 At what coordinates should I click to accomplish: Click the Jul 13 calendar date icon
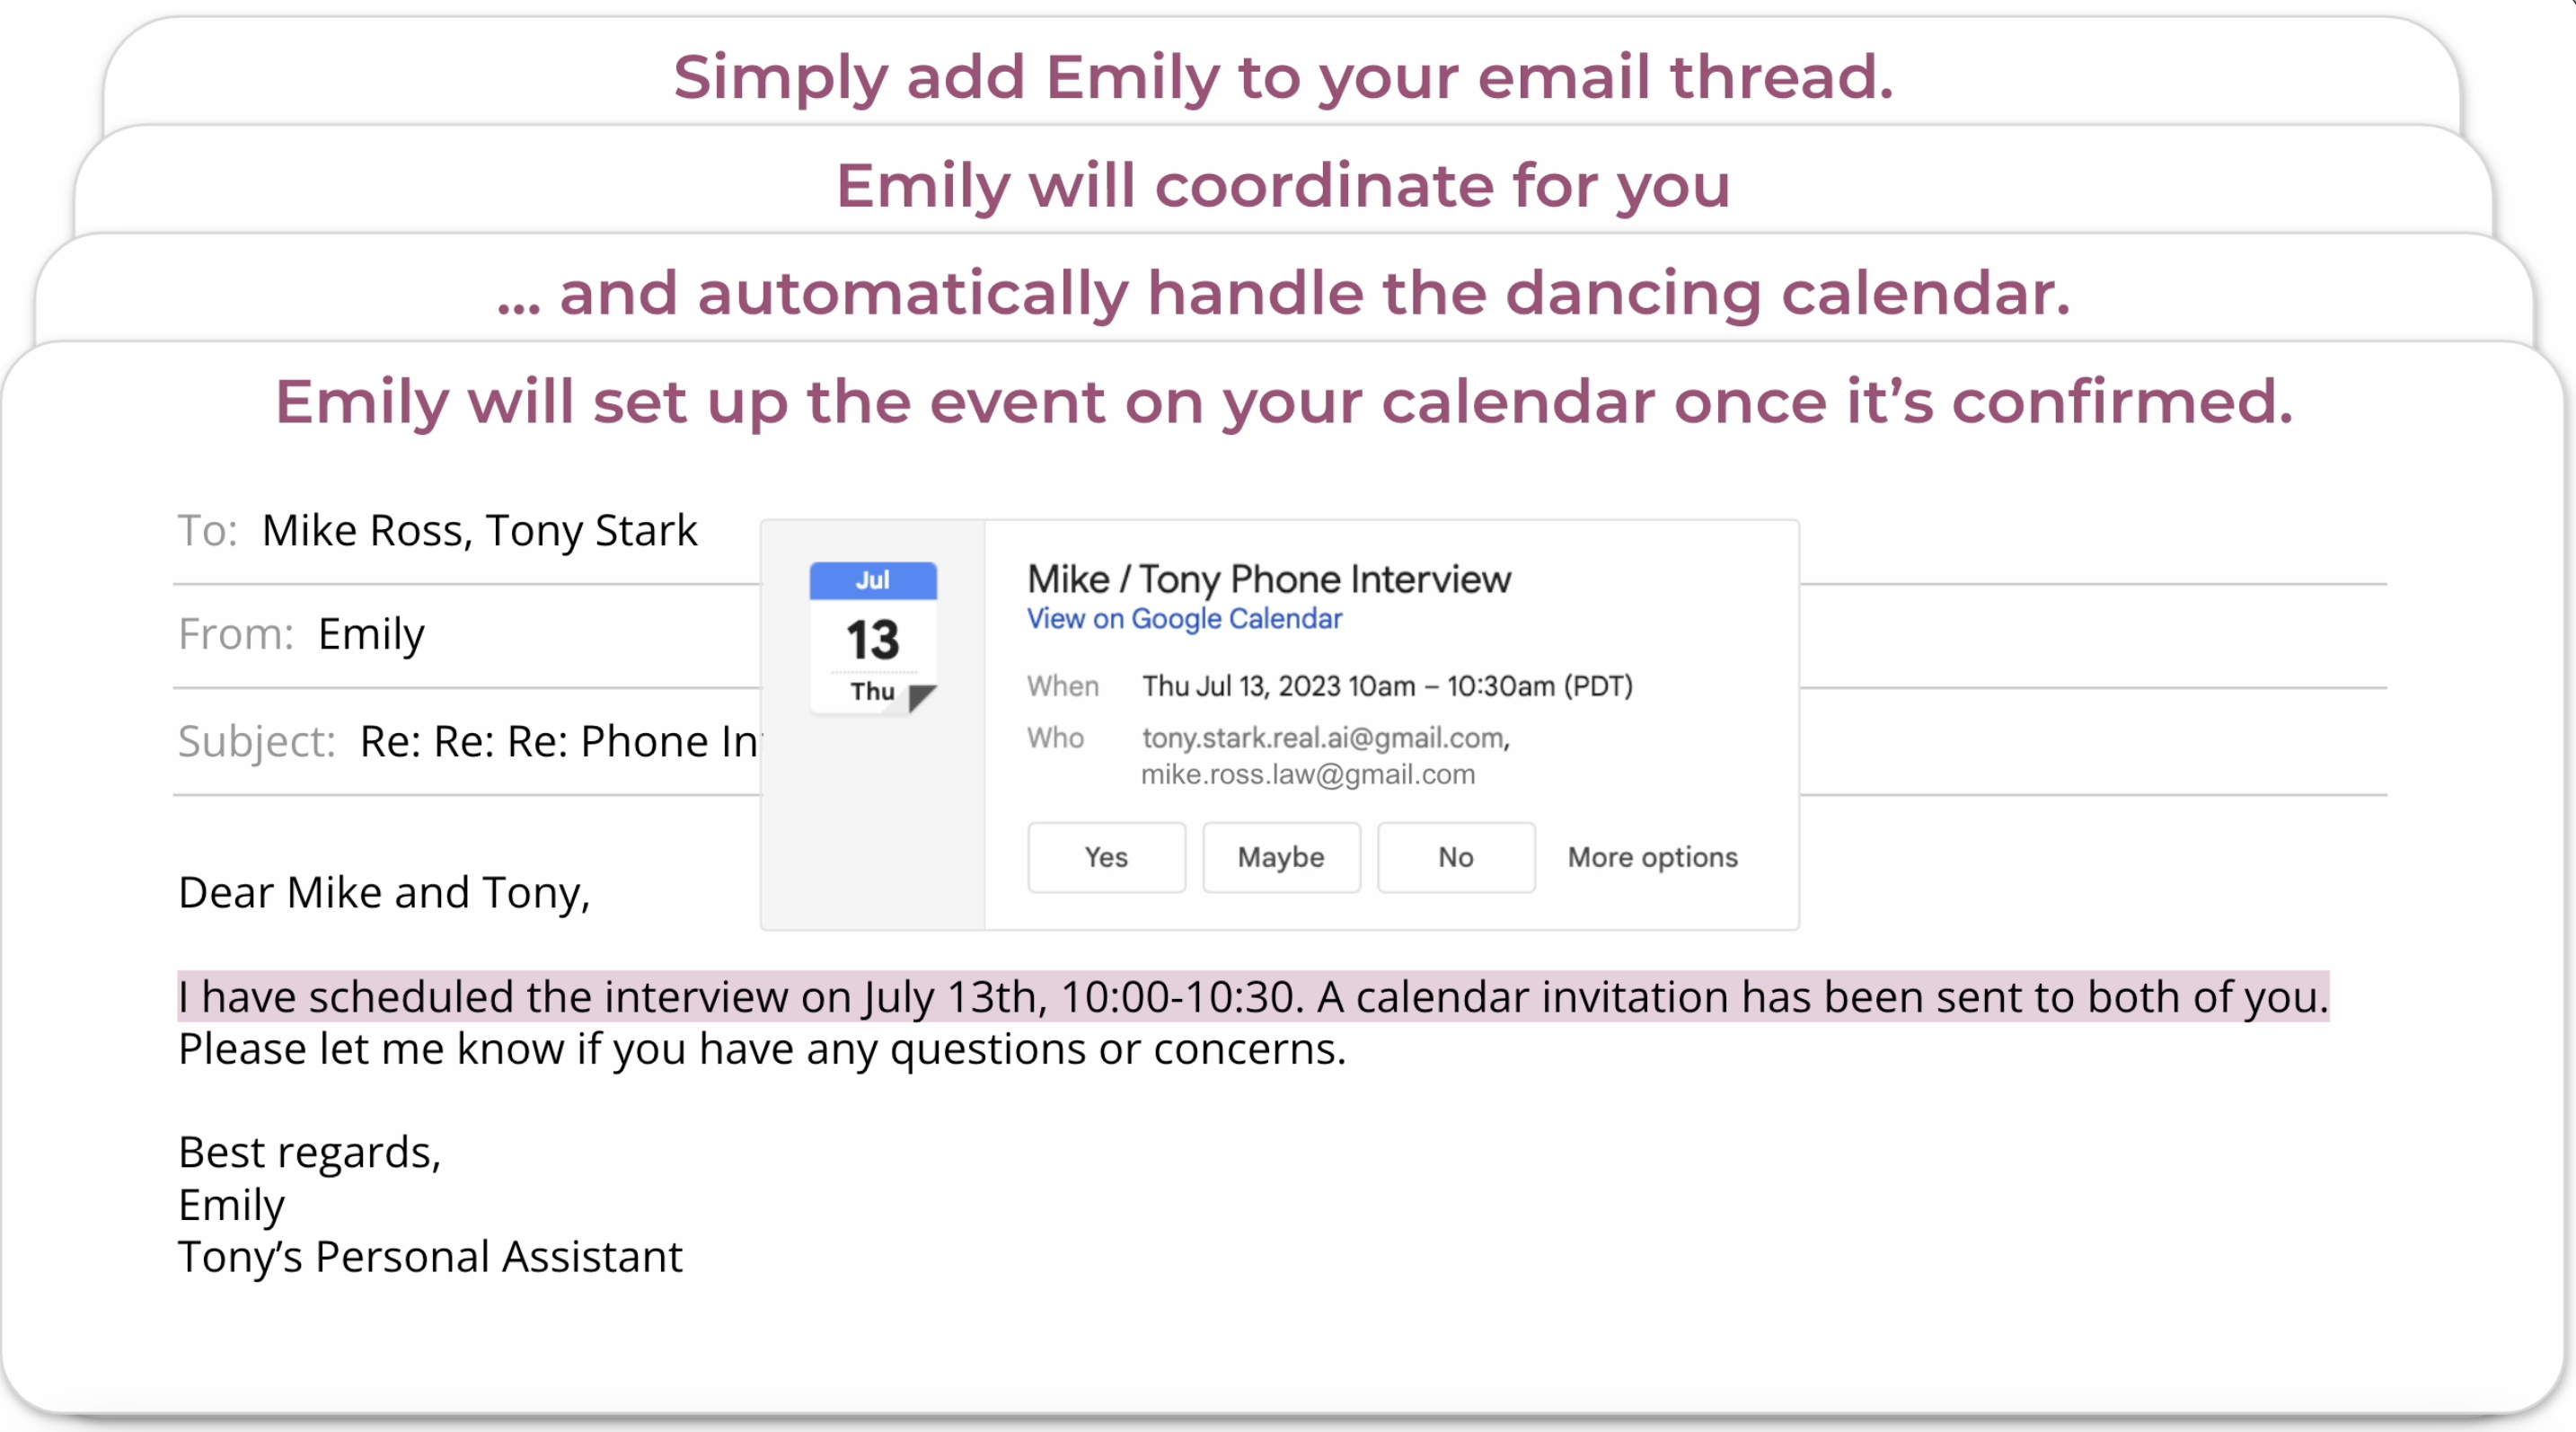point(873,637)
